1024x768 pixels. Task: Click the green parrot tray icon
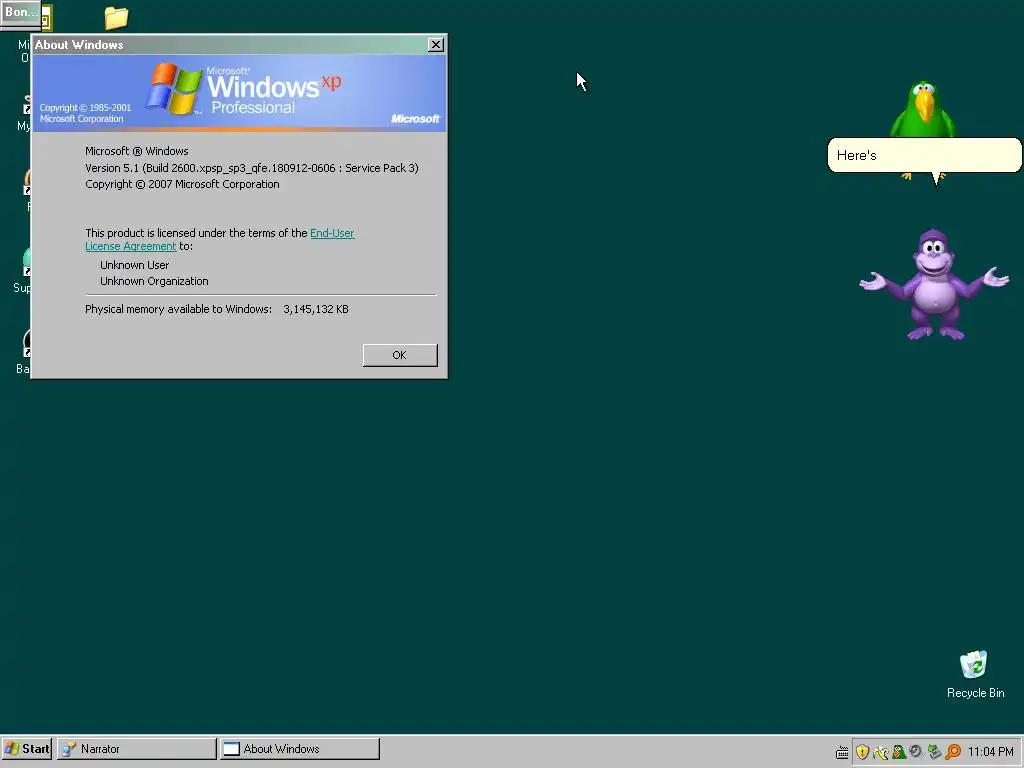coord(899,752)
